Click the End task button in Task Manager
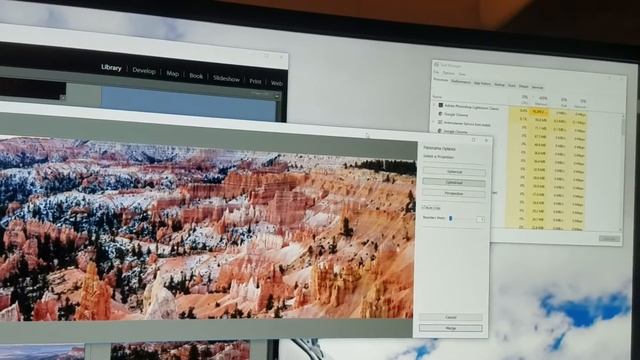 609,238
